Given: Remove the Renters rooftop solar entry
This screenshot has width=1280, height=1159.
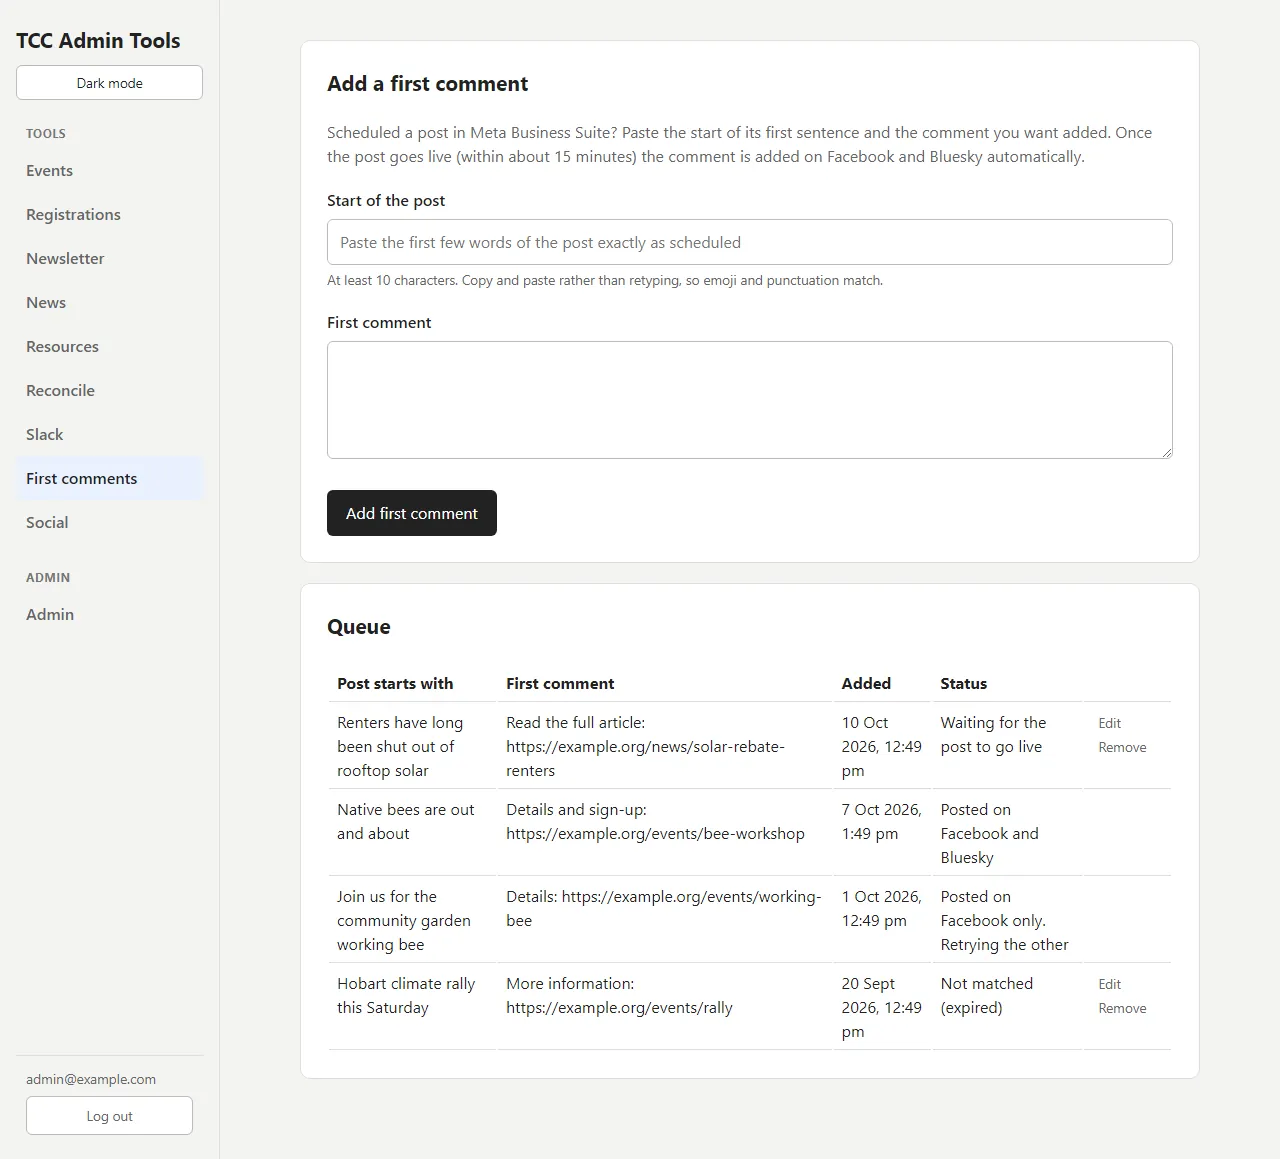Looking at the screenshot, I should tap(1122, 747).
